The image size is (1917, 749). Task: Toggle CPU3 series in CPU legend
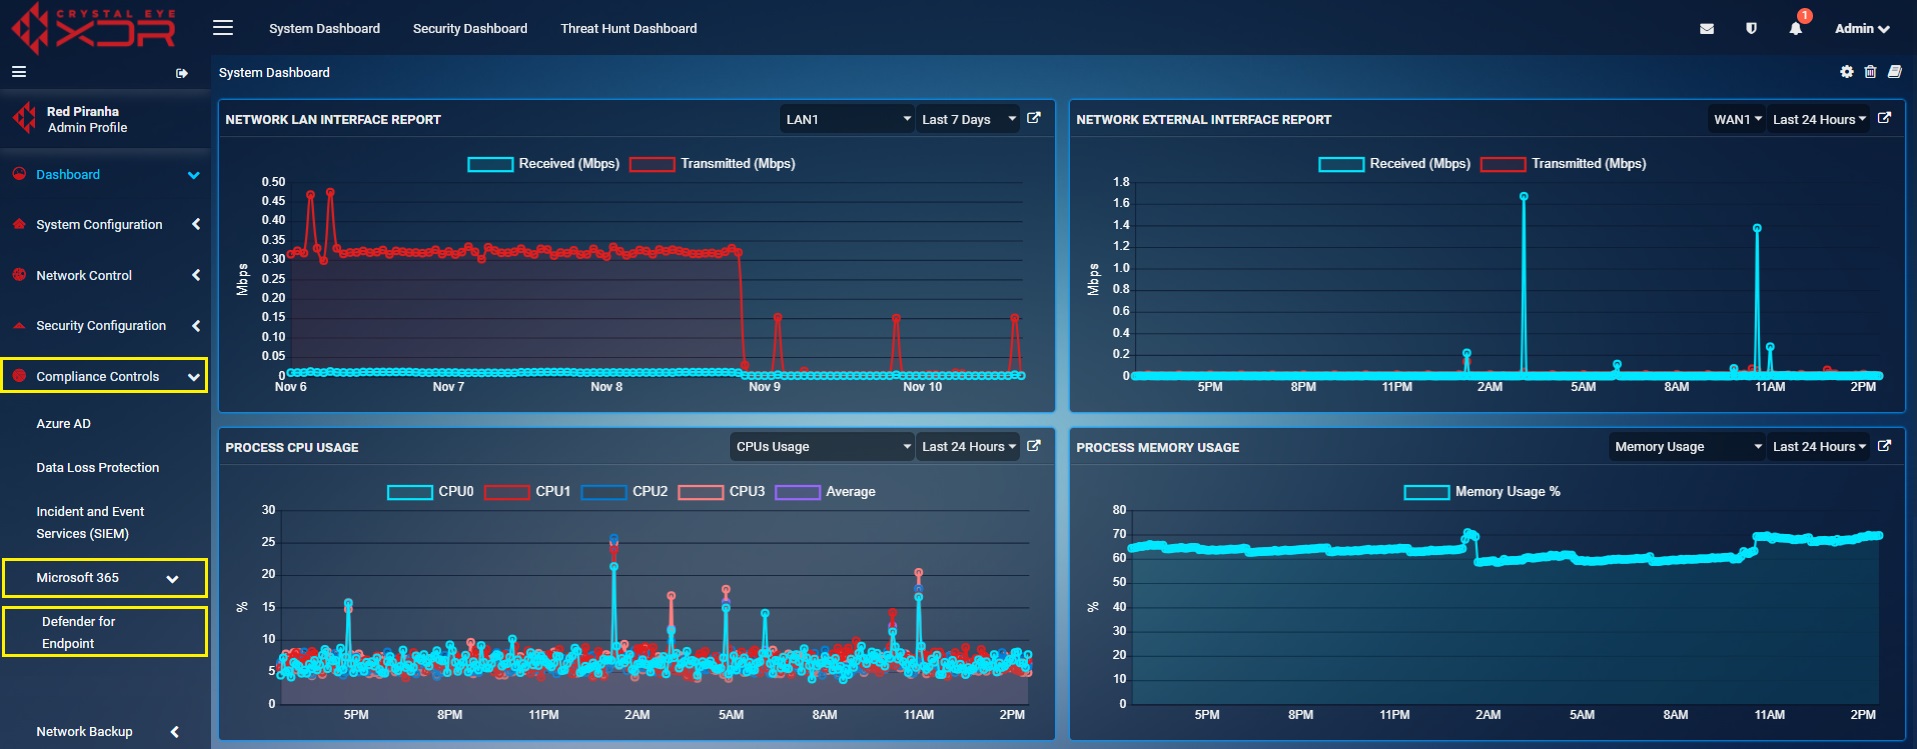721,492
